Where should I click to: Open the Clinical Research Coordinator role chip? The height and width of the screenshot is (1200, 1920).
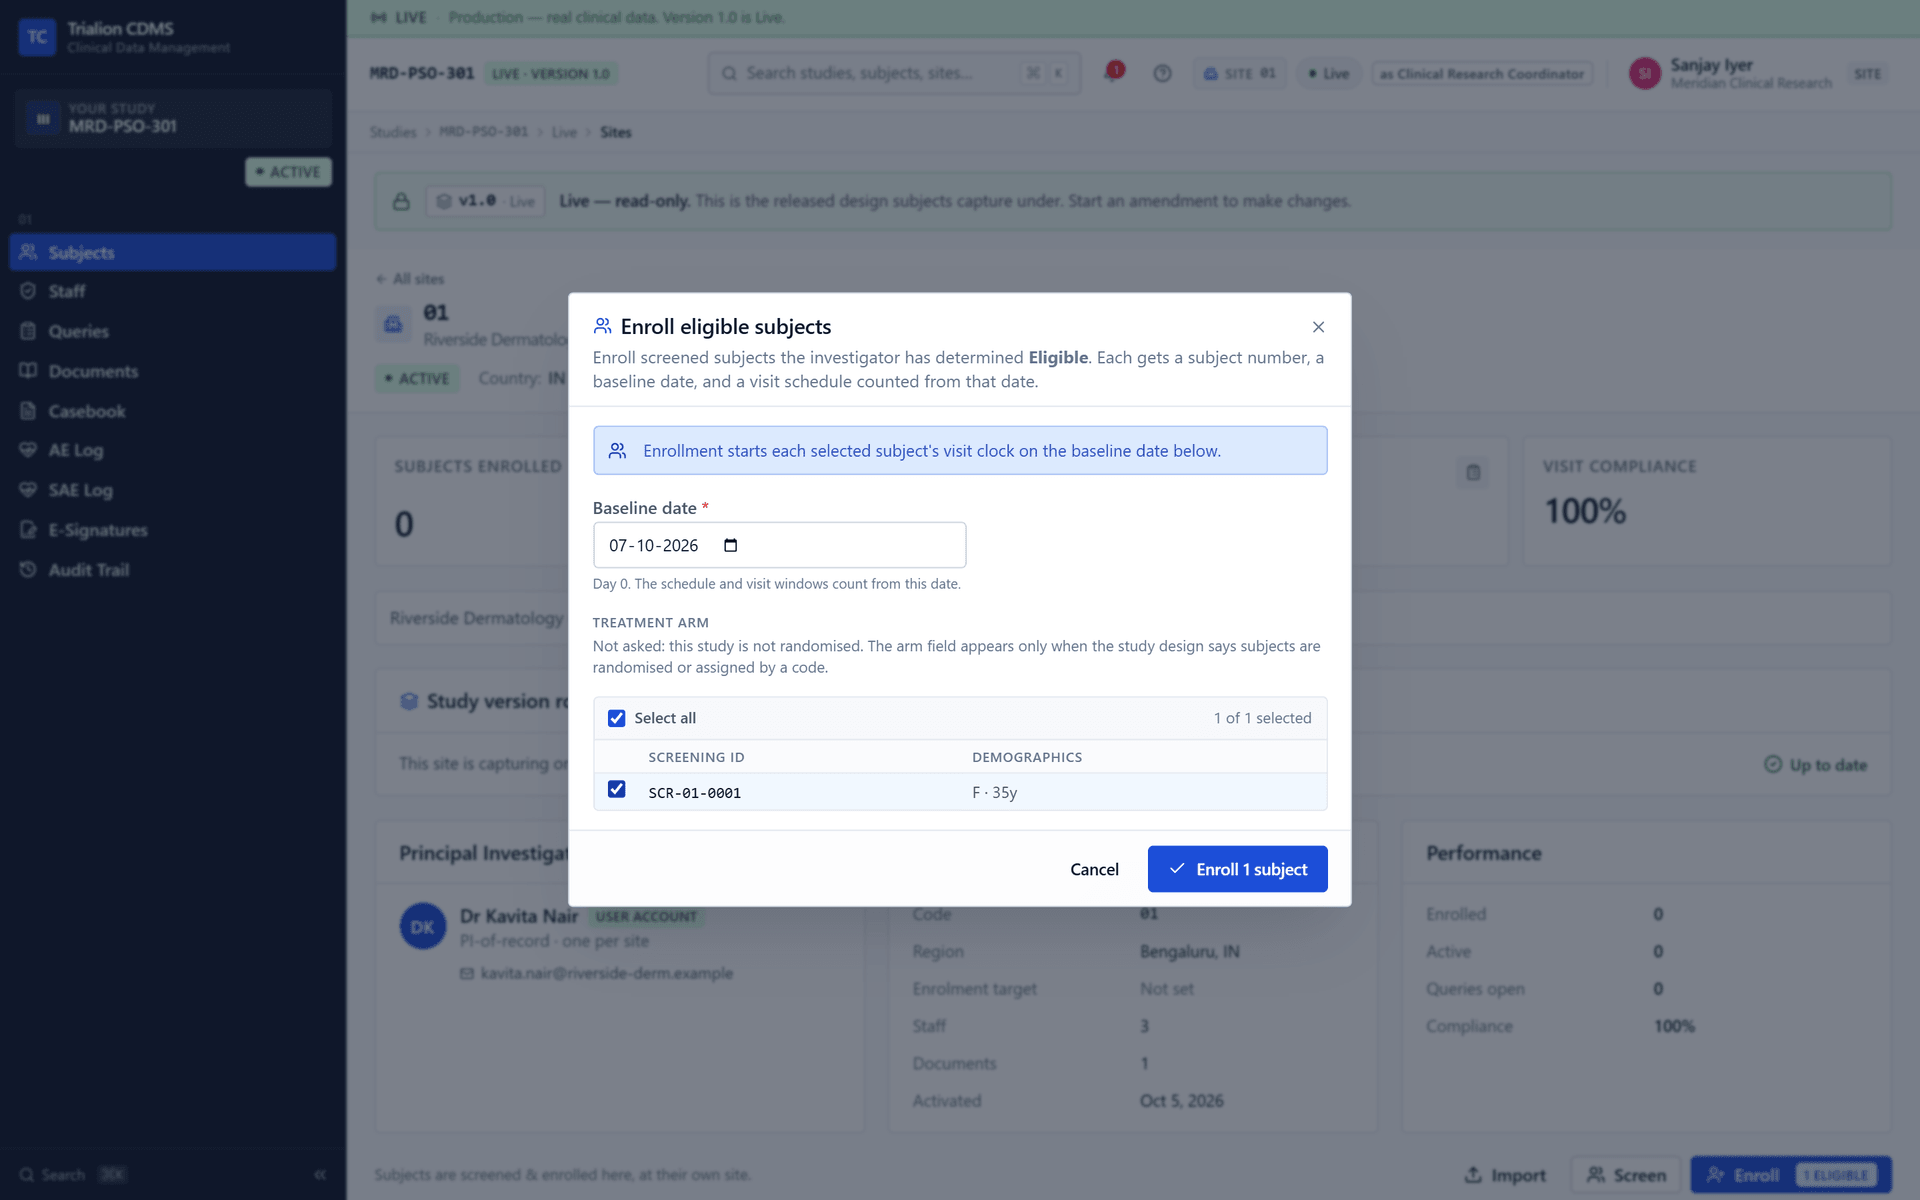pos(1483,73)
